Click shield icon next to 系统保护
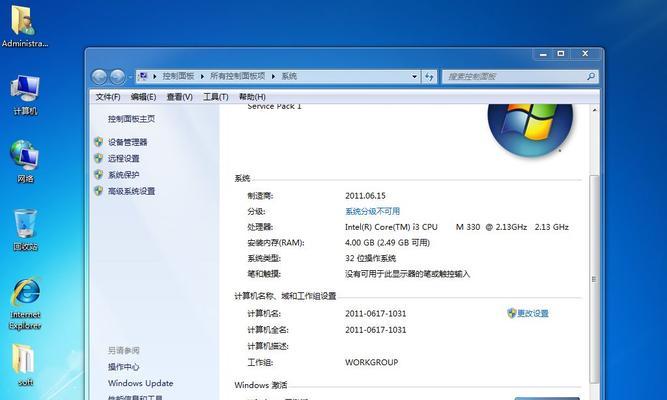667x400 pixels. tap(99, 174)
